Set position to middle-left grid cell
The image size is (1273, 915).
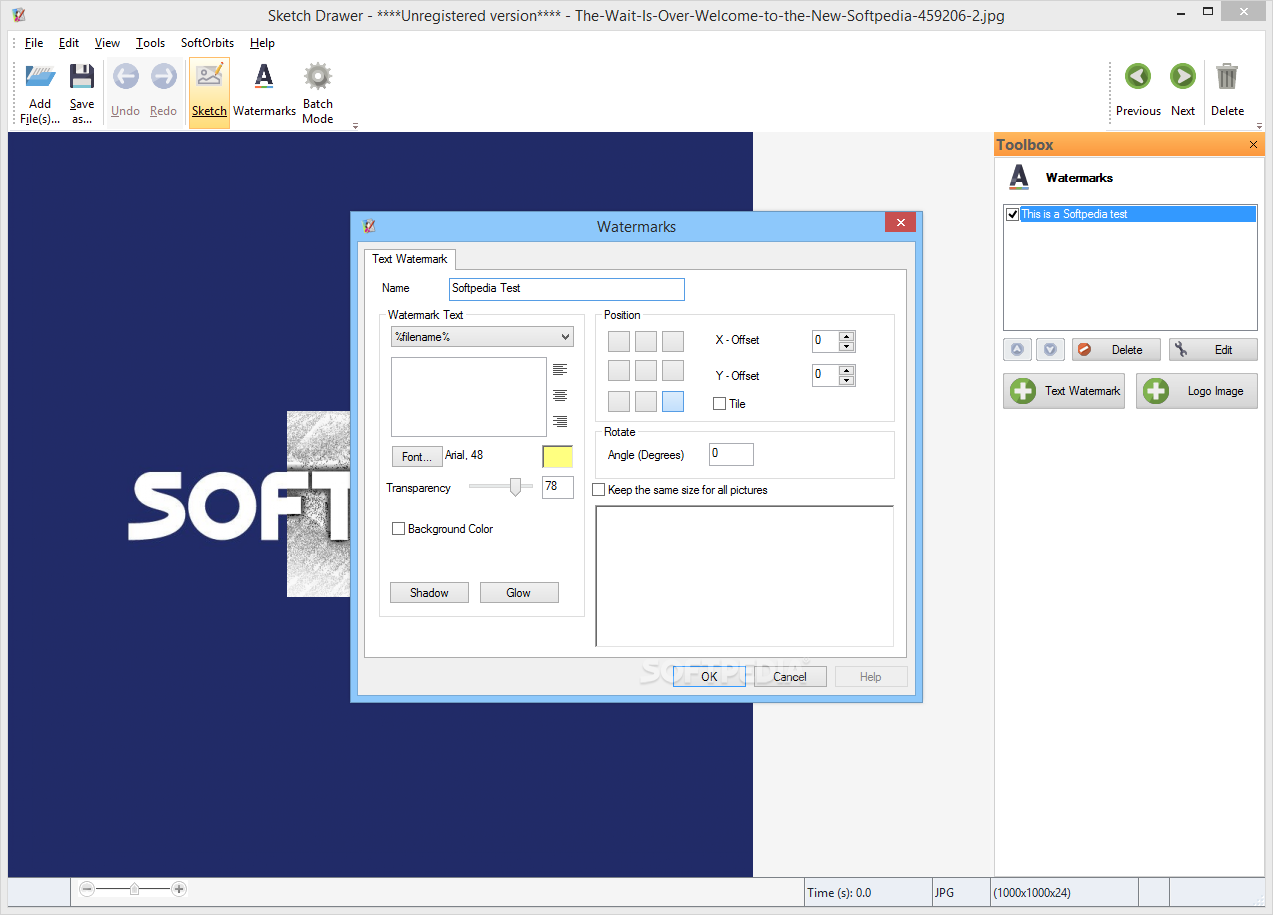coord(619,371)
